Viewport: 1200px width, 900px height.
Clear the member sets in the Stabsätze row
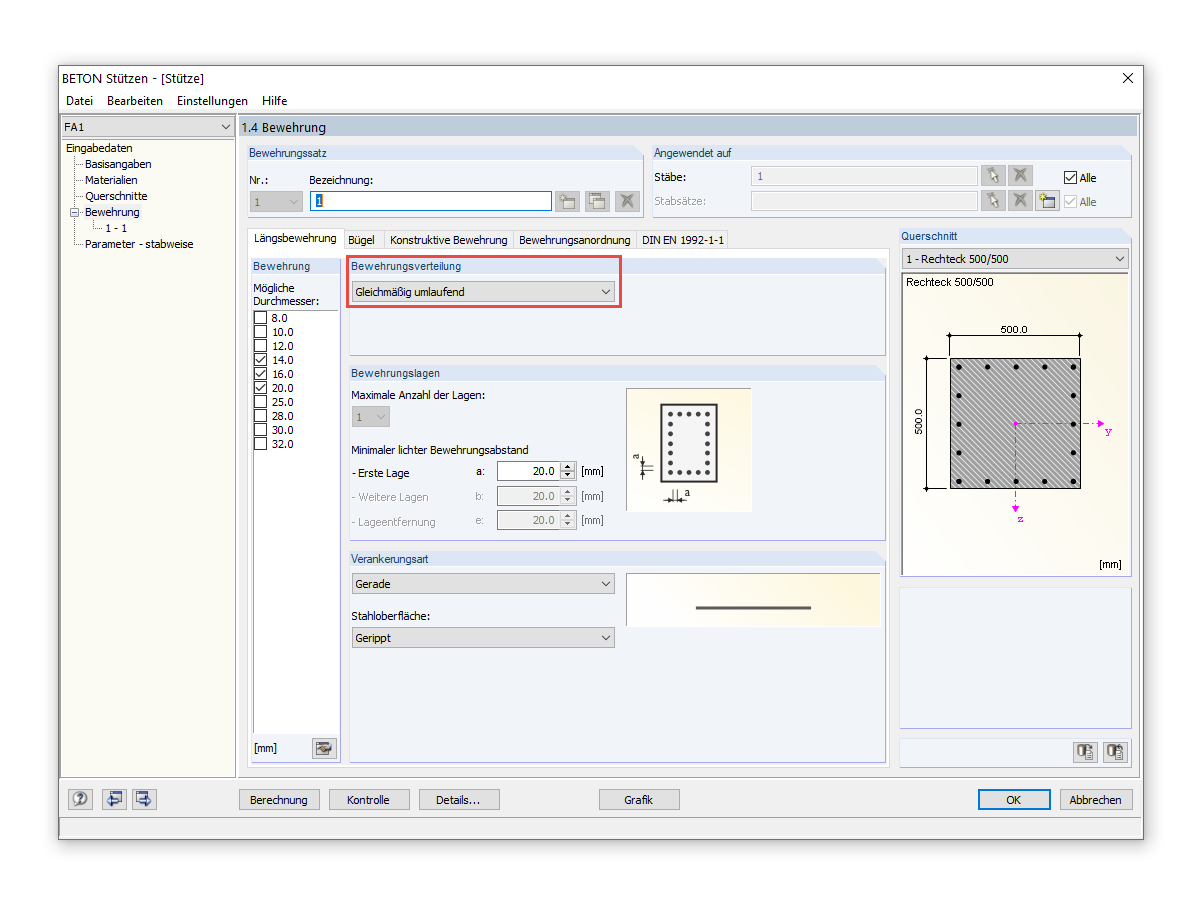point(1019,201)
